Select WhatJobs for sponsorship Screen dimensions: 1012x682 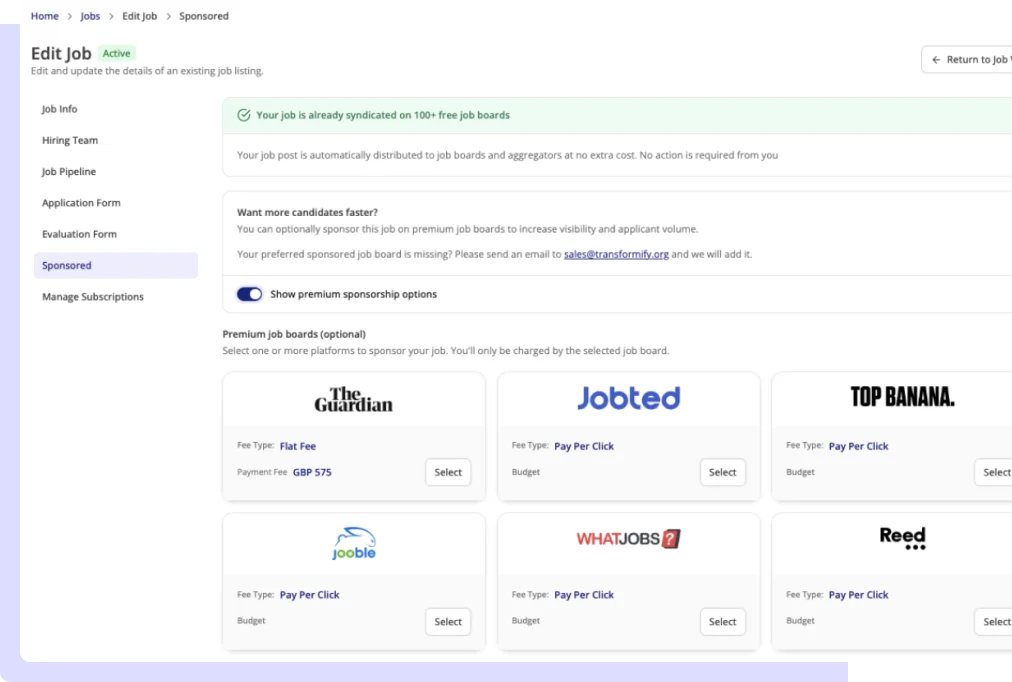click(x=722, y=621)
